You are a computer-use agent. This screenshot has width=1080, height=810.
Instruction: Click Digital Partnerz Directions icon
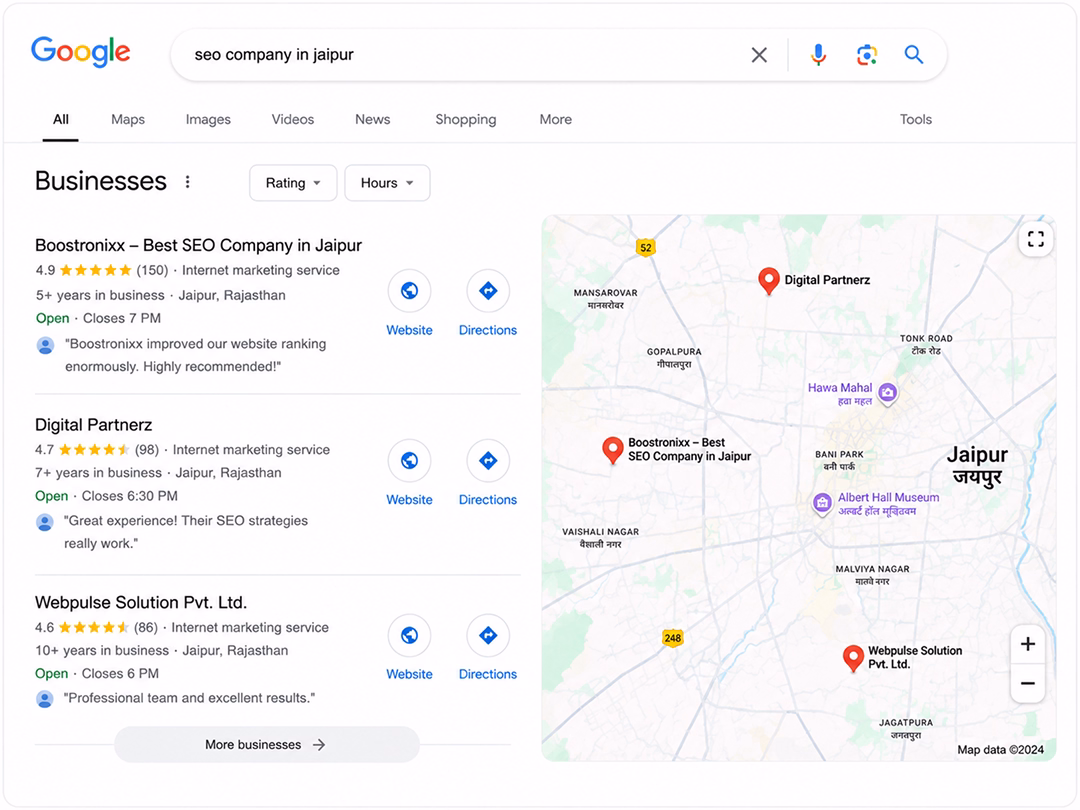pyautogui.click(x=488, y=460)
